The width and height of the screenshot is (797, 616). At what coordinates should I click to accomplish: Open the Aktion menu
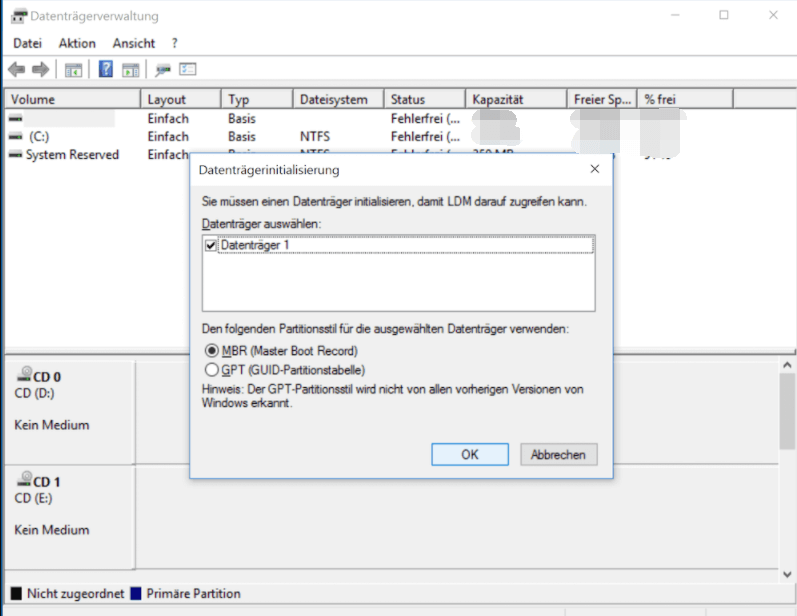[77, 43]
